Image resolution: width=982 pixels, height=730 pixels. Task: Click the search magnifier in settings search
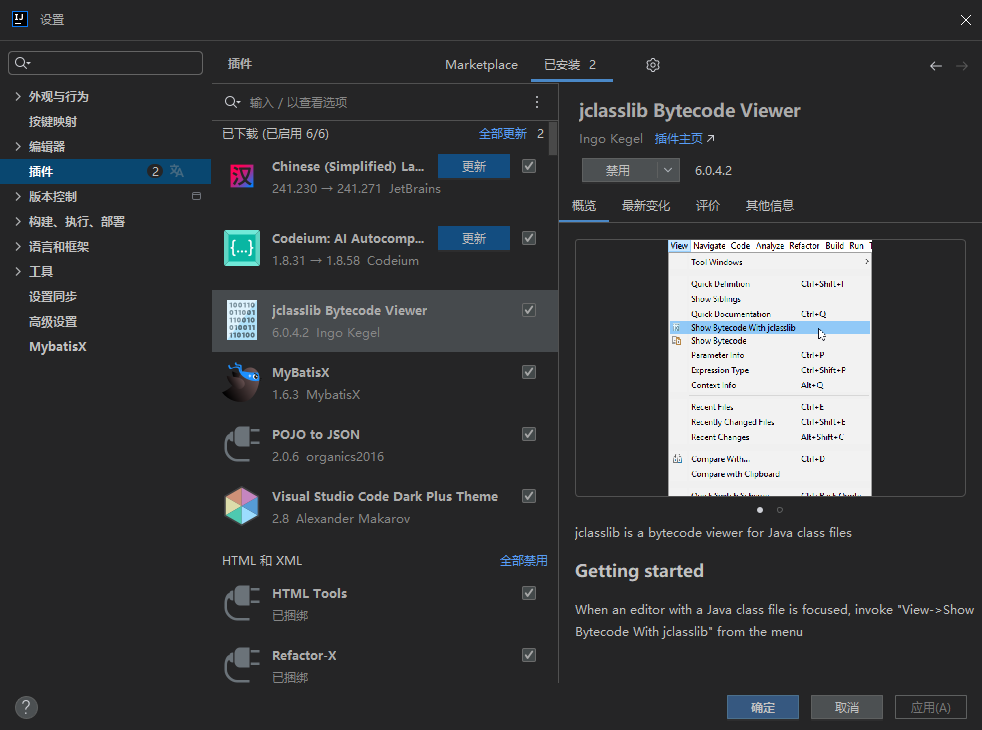[23, 63]
